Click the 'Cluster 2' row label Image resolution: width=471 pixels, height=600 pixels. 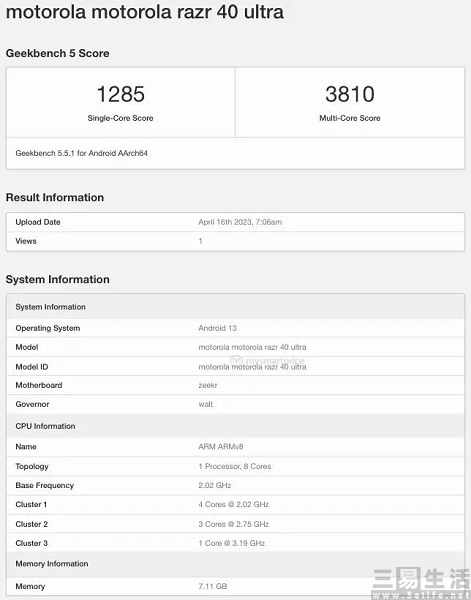(x=31, y=524)
